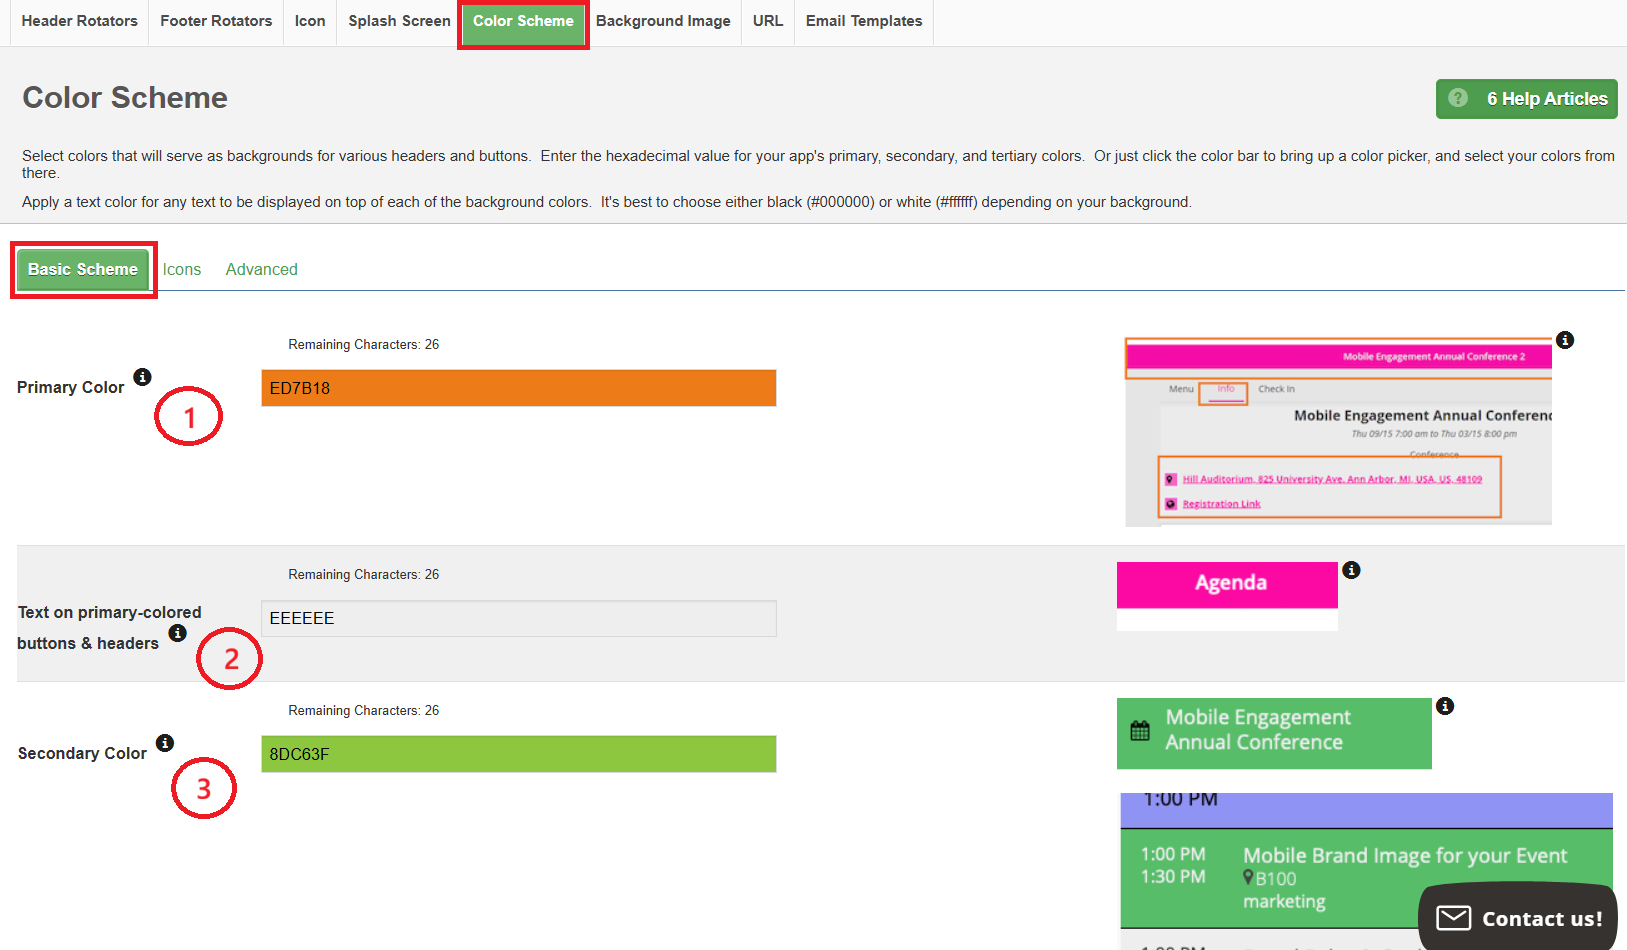Click orange Primary Color bar ED7B18
Image resolution: width=1627 pixels, height=950 pixels.
point(518,388)
